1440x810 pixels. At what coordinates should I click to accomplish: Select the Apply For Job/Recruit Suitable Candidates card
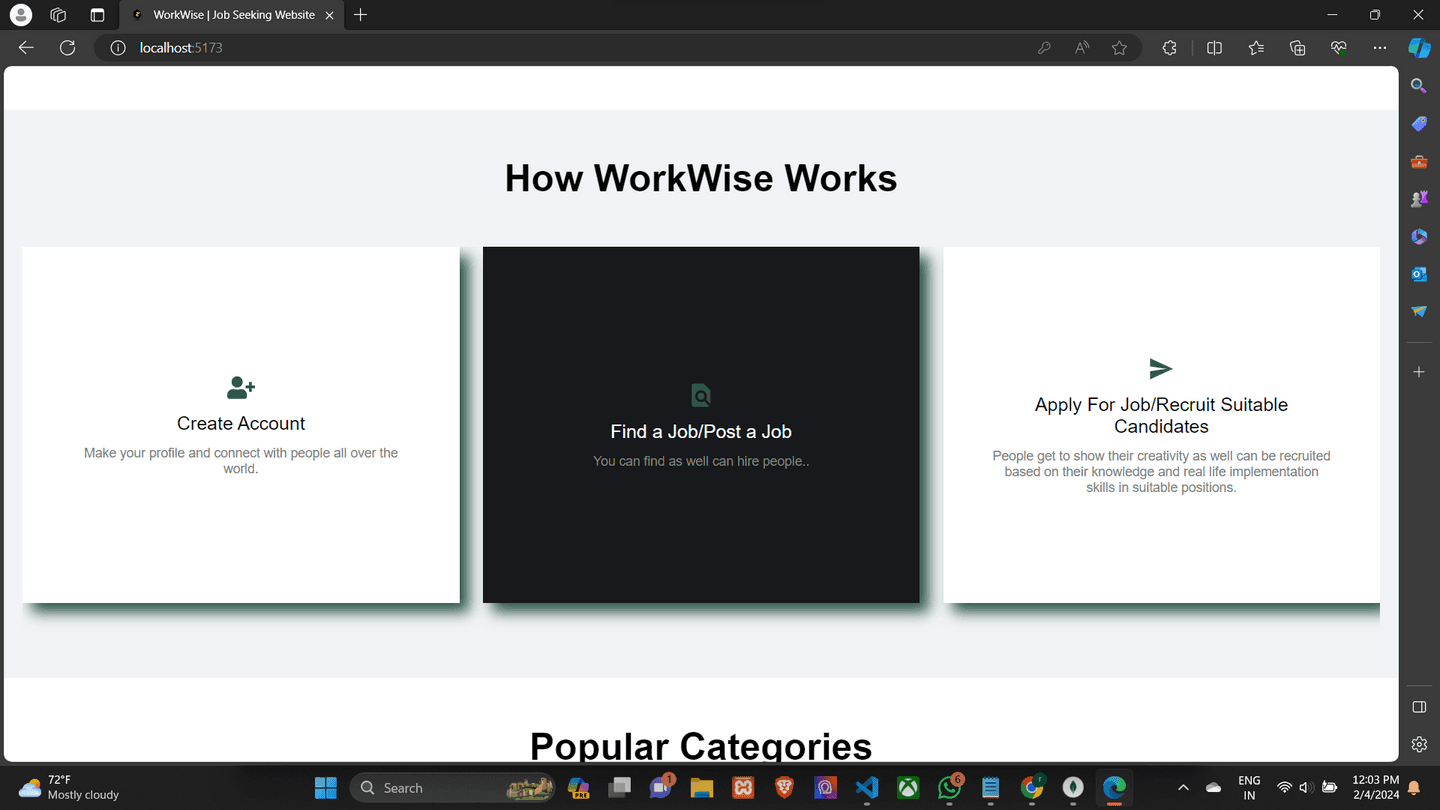click(1161, 425)
